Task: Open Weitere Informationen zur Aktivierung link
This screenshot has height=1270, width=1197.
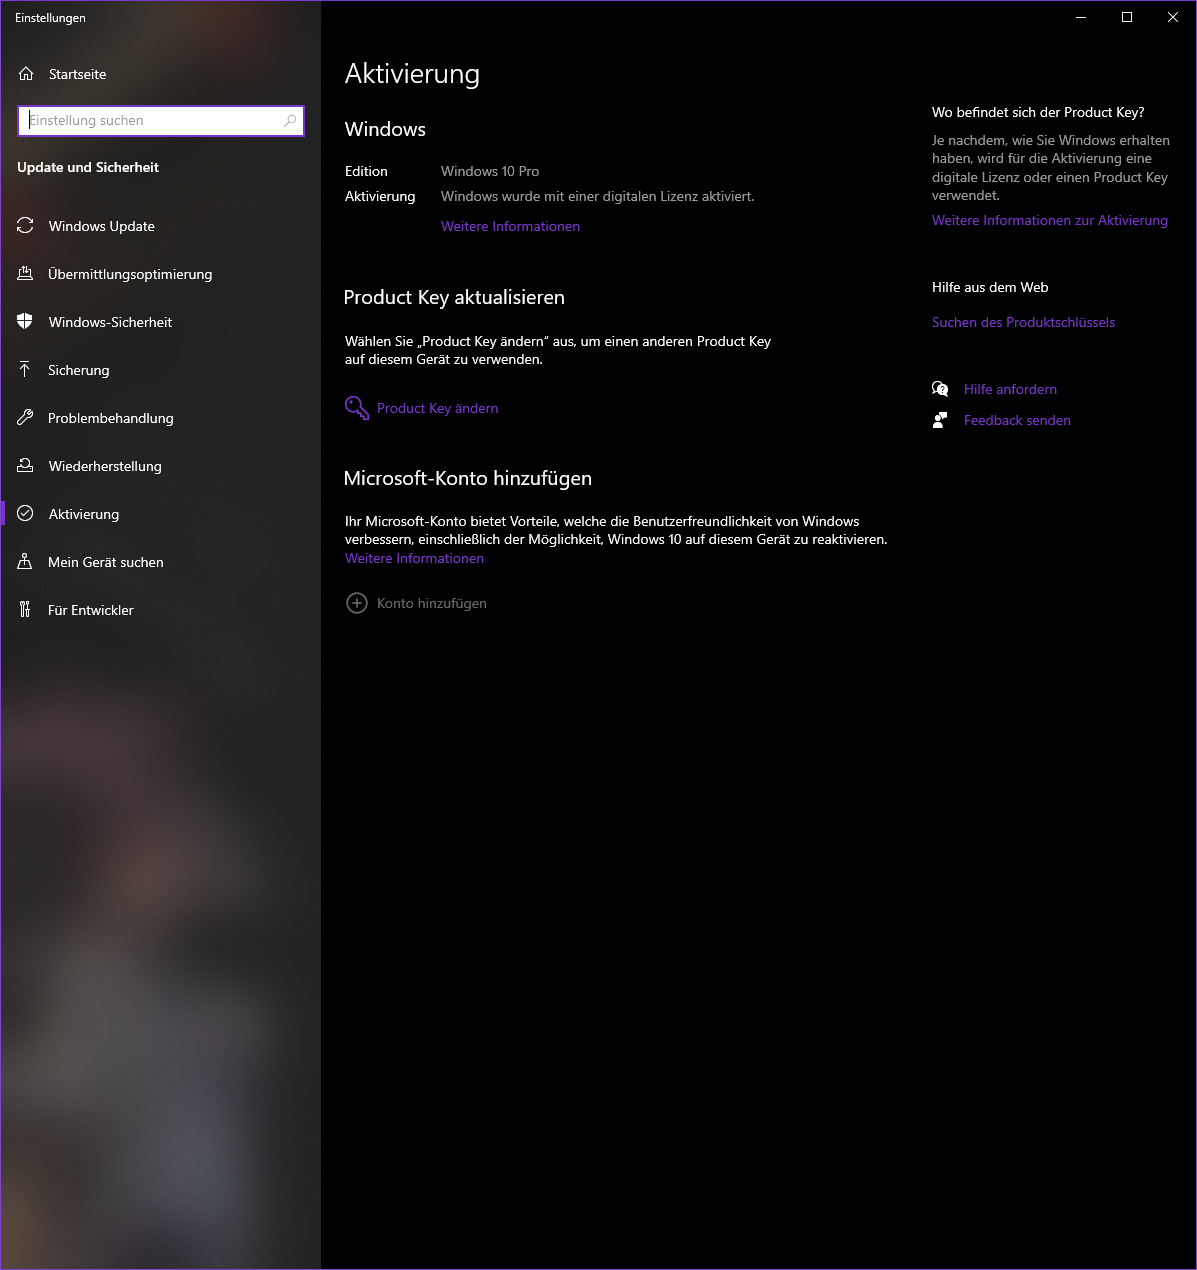Action: click(1050, 221)
